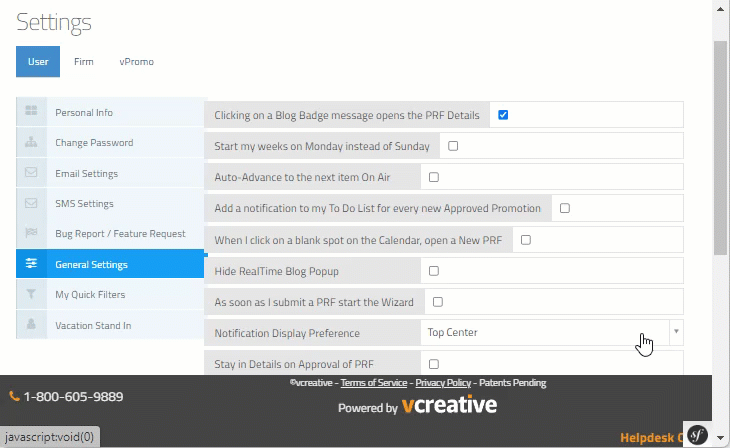Viewport: 730px width, 448px height.
Task: Click the General Settings sliders icon
Action: coord(31,263)
